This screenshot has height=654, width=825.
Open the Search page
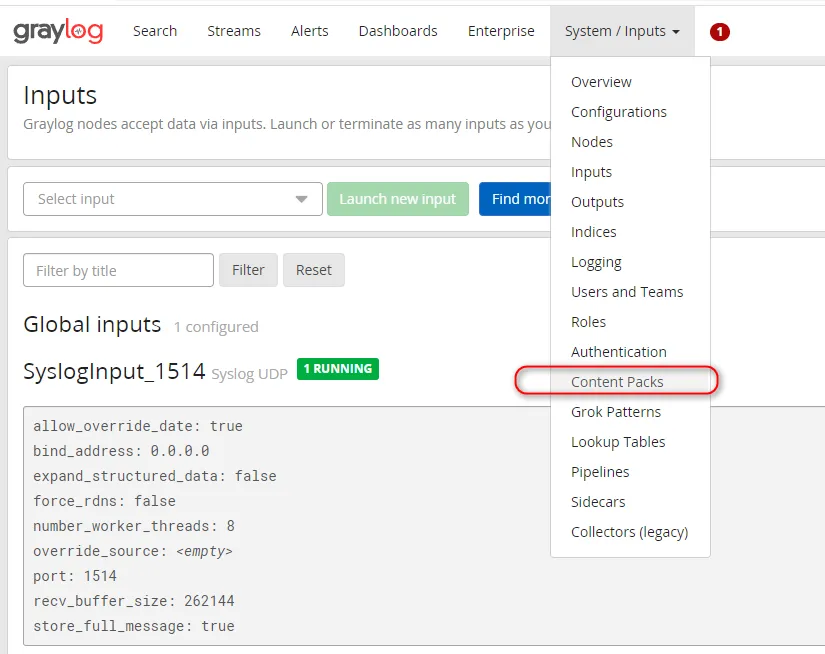(155, 31)
